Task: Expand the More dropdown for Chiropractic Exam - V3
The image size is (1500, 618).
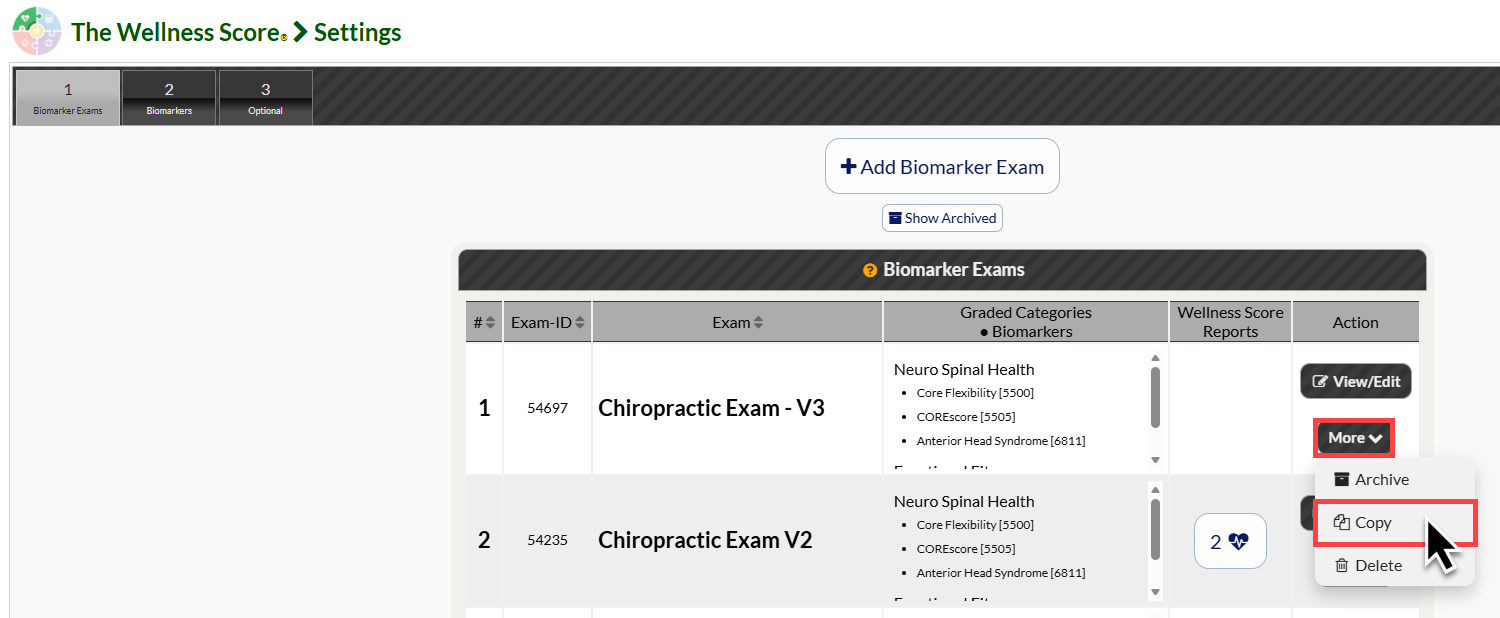Action: (x=1355, y=438)
